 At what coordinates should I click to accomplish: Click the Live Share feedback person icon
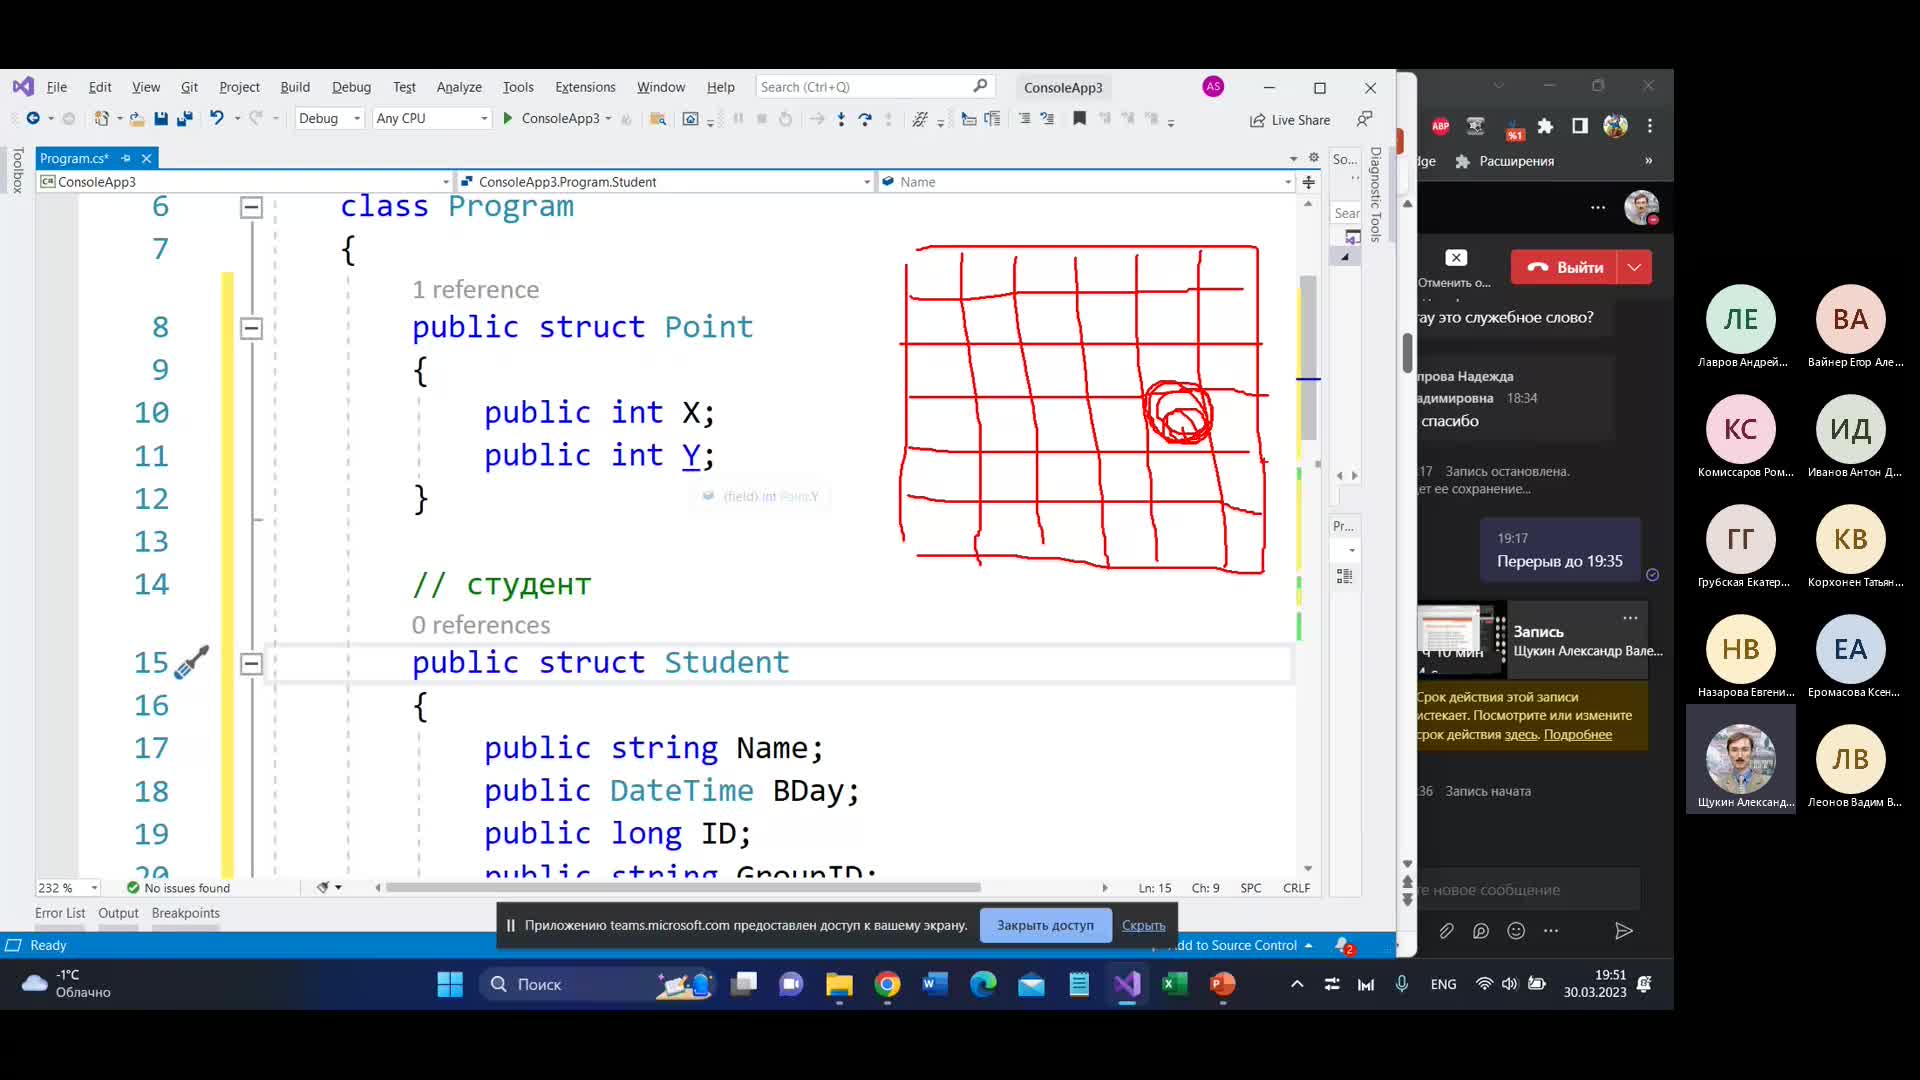click(1364, 119)
